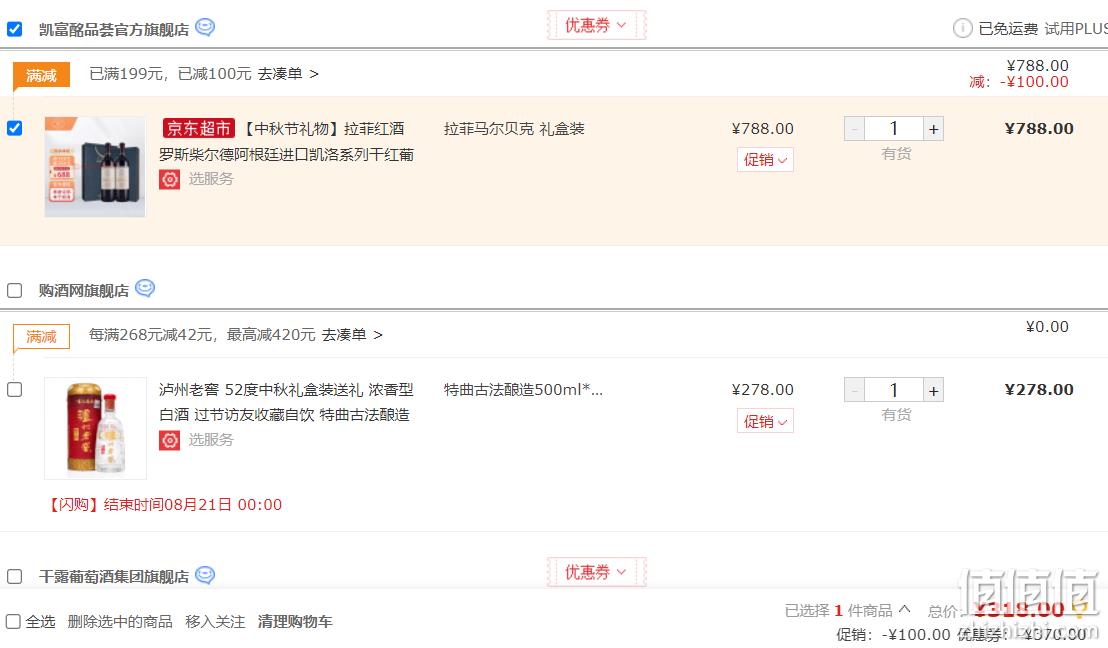Click 移入关注
Viewport: 1108px width, 648px height.
215,621
